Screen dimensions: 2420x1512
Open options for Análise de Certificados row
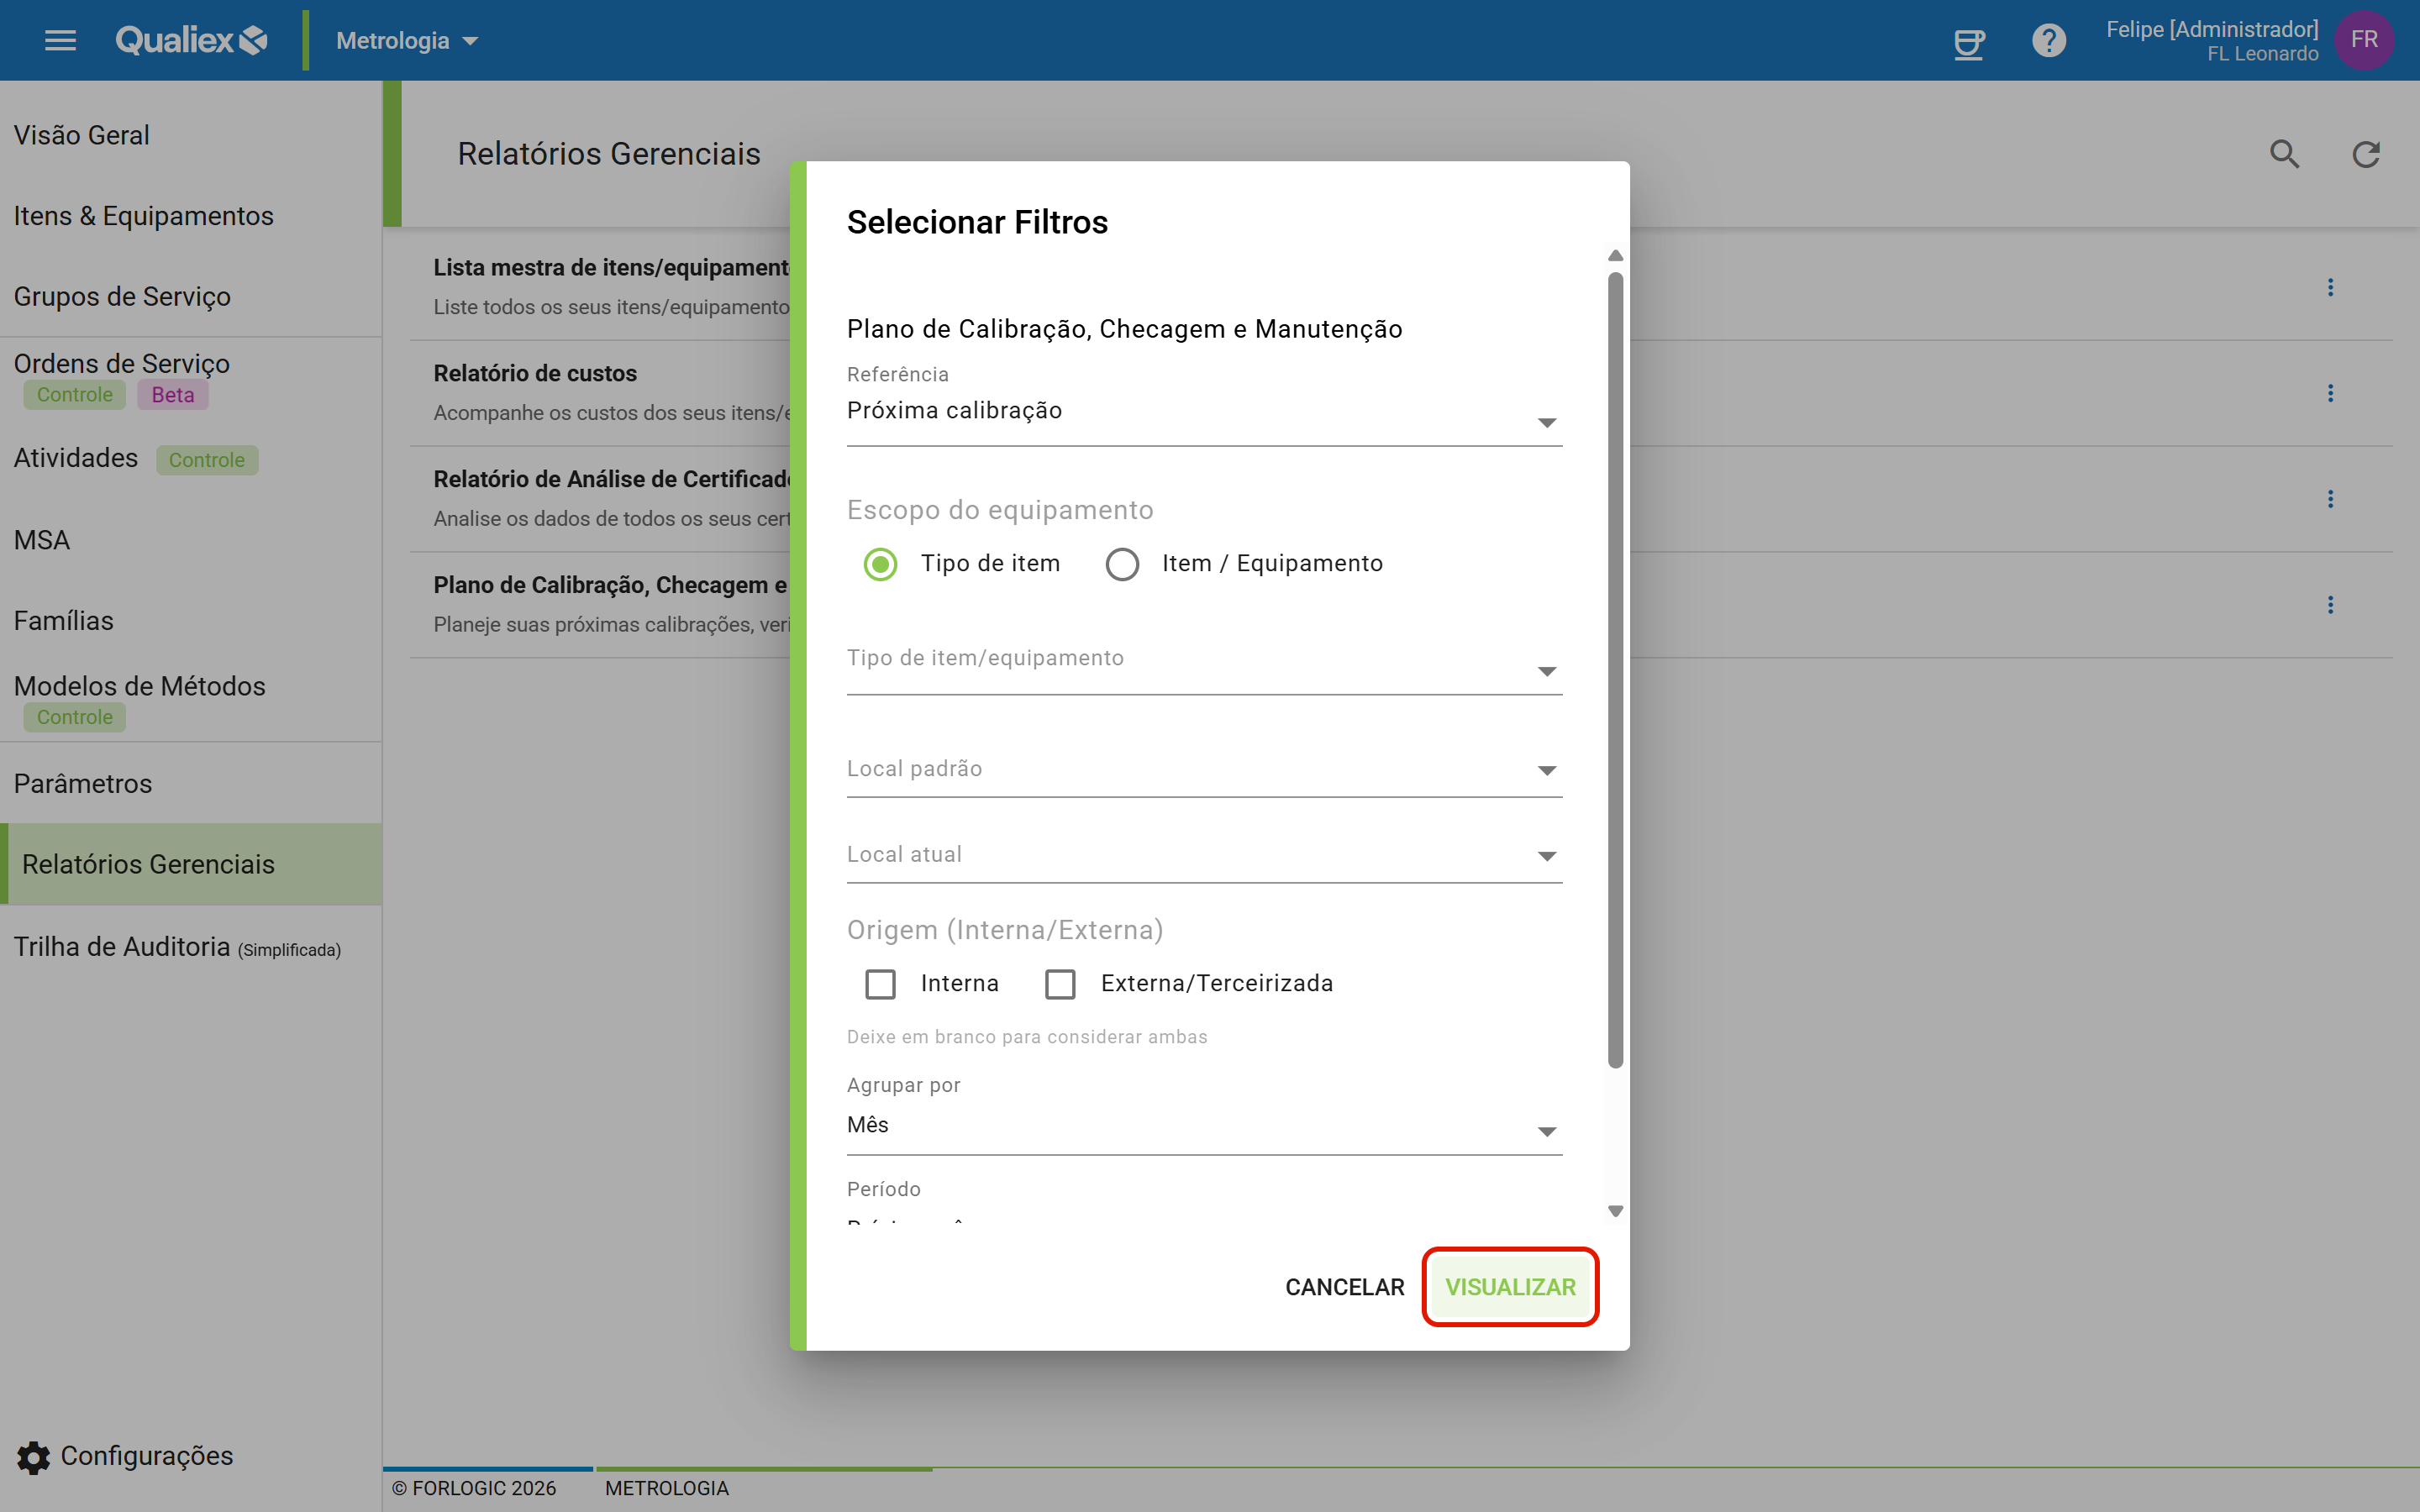click(x=2331, y=499)
